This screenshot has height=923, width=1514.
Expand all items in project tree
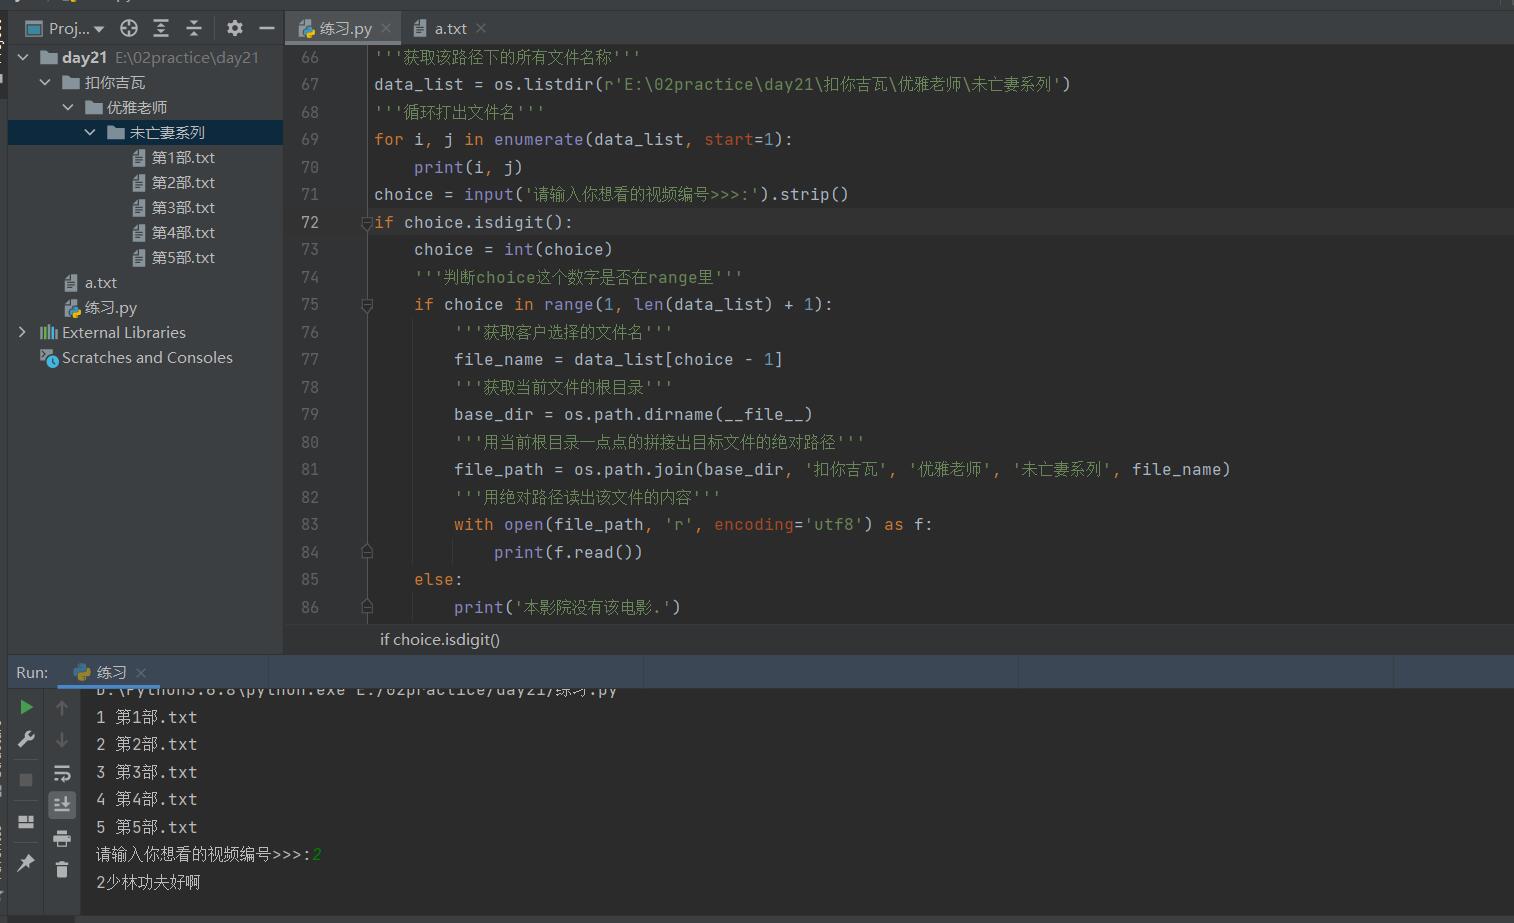[x=161, y=28]
